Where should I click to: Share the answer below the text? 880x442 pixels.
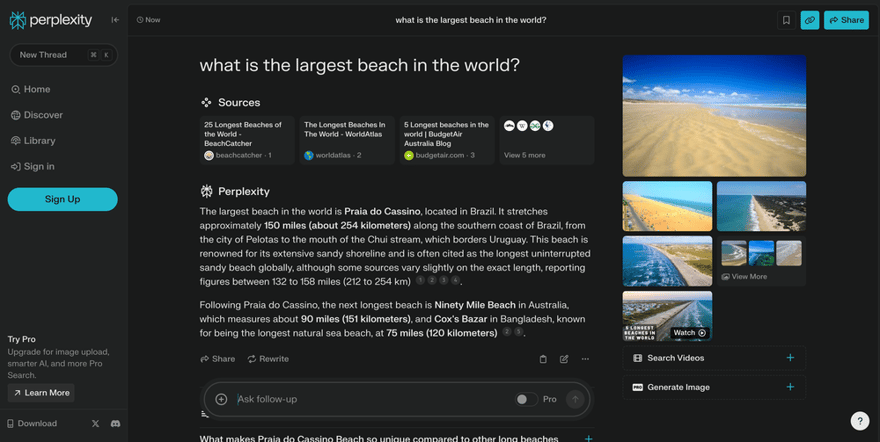218,359
